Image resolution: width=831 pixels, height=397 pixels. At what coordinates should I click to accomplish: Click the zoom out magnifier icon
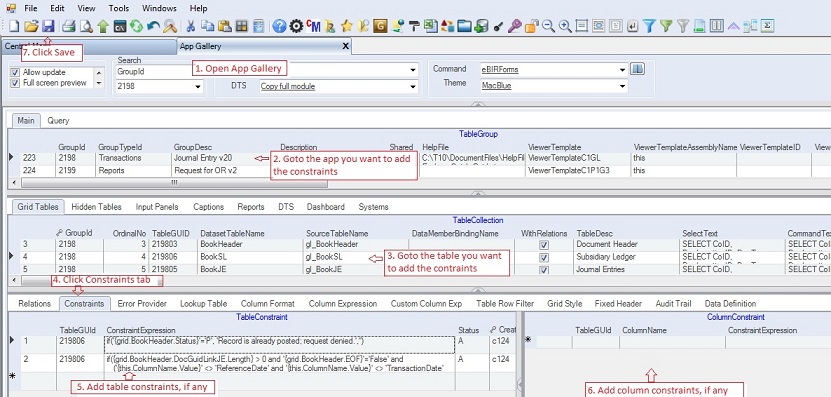coord(548,26)
